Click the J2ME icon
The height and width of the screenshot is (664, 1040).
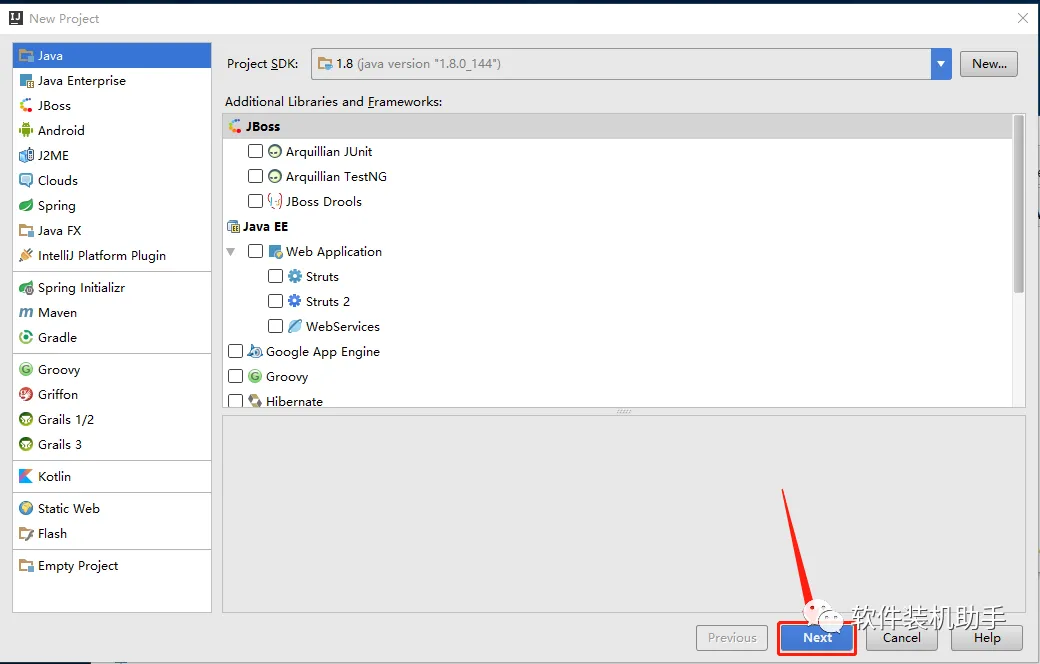(x=27, y=156)
